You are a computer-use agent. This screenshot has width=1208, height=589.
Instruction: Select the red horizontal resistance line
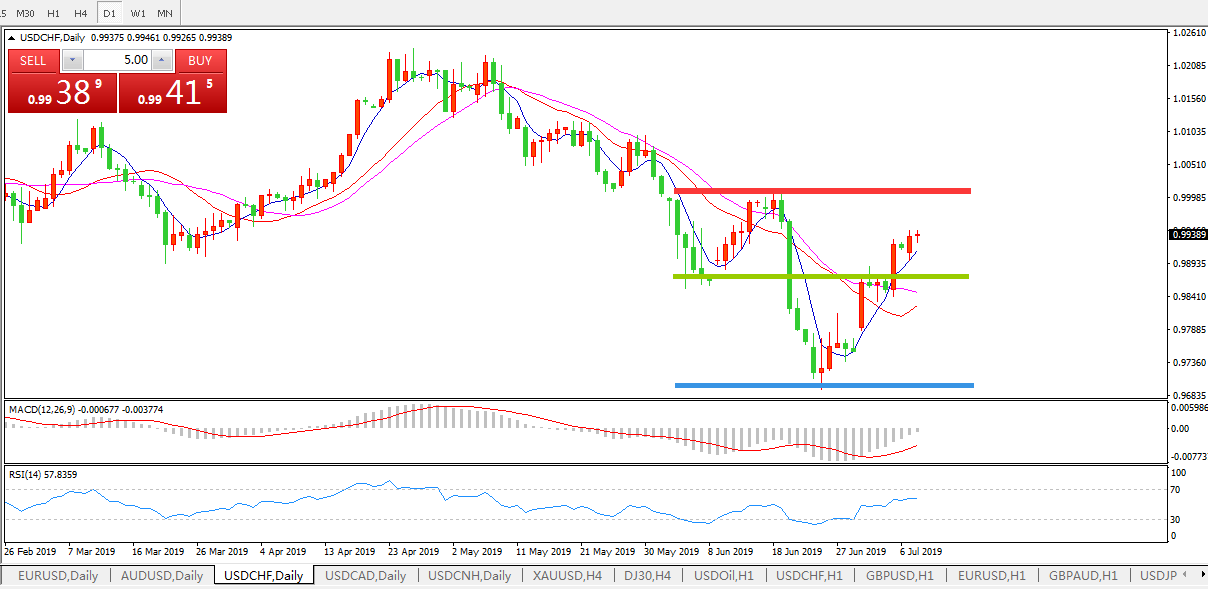(x=822, y=190)
